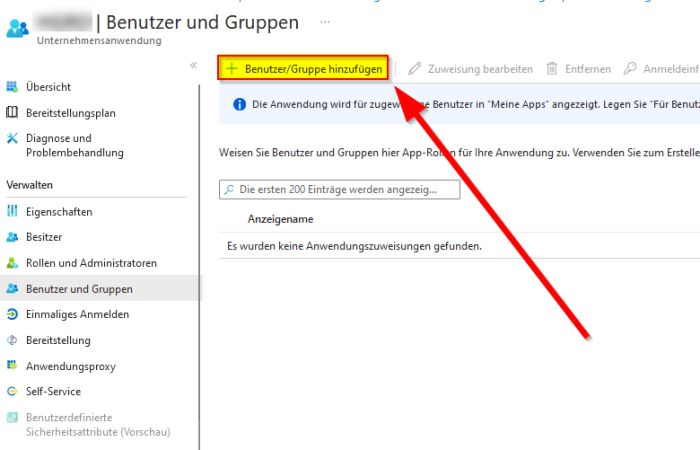Click the enterprise application header icon
The height and width of the screenshot is (450, 700).
17,28
